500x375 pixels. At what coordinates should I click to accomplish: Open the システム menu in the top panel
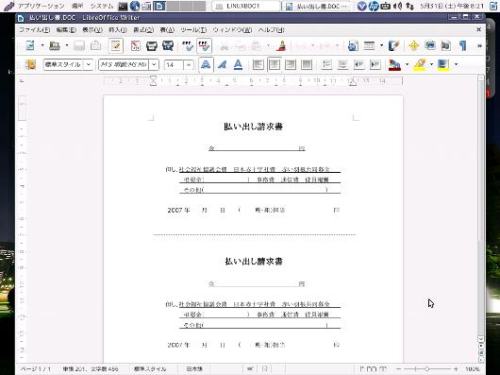pyautogui.click(x=102, y=6)
